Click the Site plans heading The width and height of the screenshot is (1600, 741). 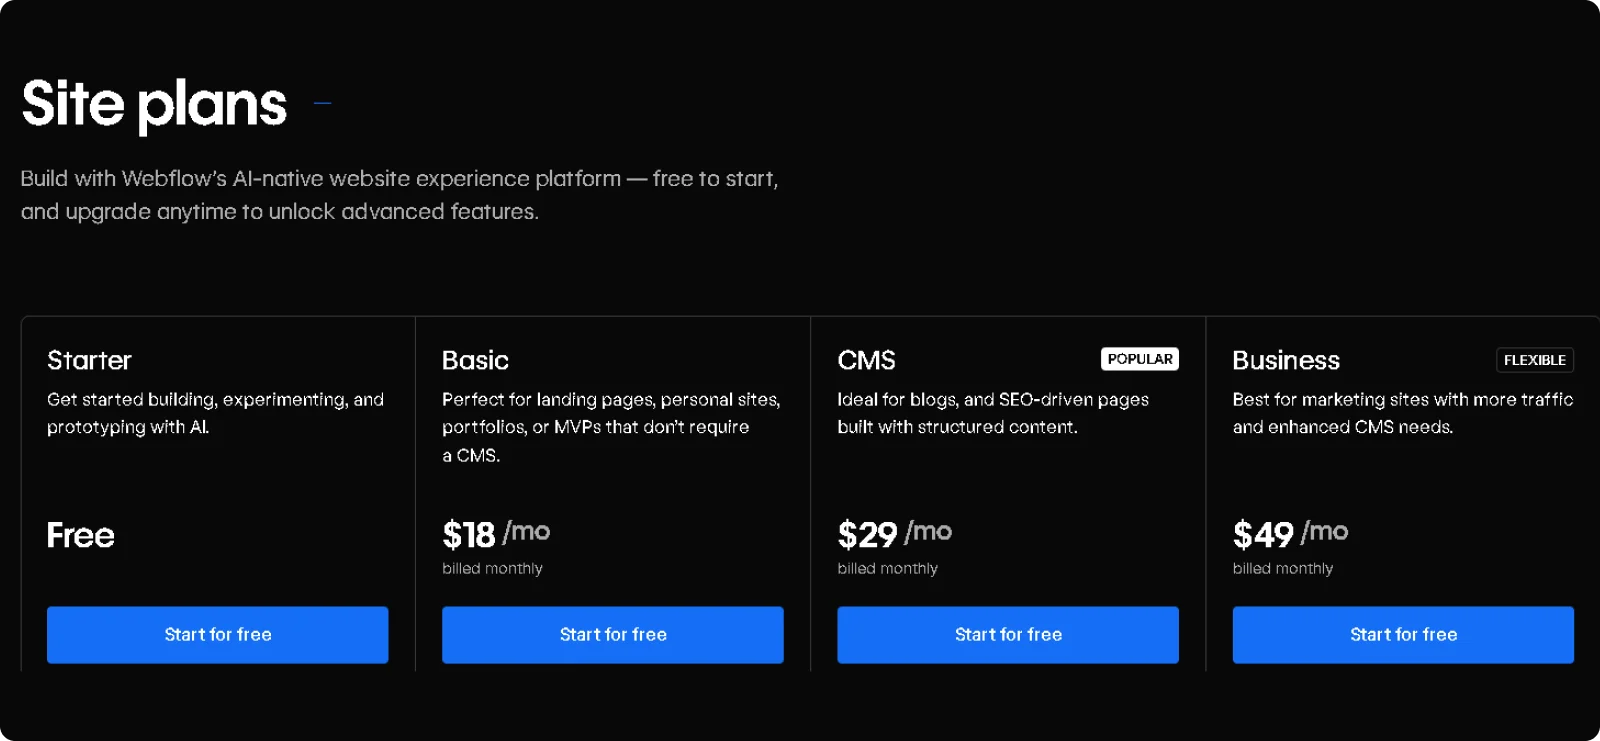click(154, 104)
